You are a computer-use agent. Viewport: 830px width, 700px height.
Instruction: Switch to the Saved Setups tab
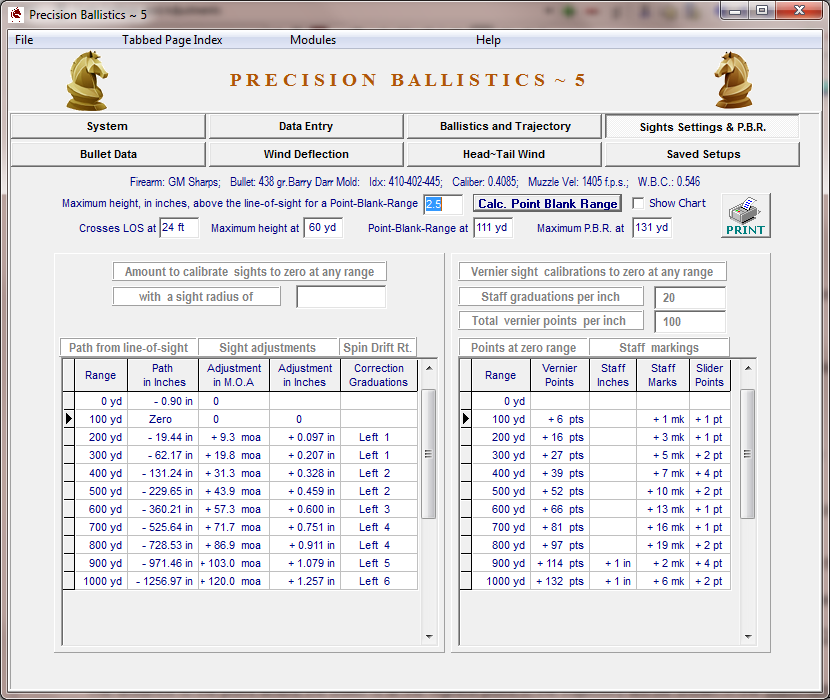[703, 154]
